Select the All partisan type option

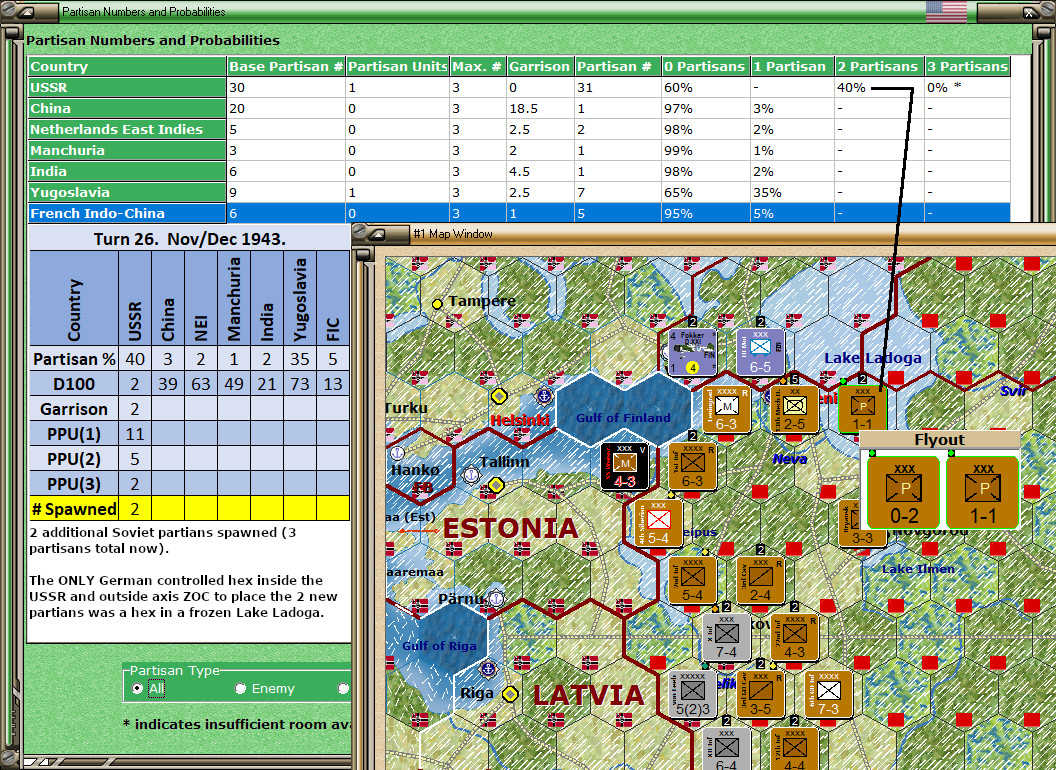click(x=137, y=688)
